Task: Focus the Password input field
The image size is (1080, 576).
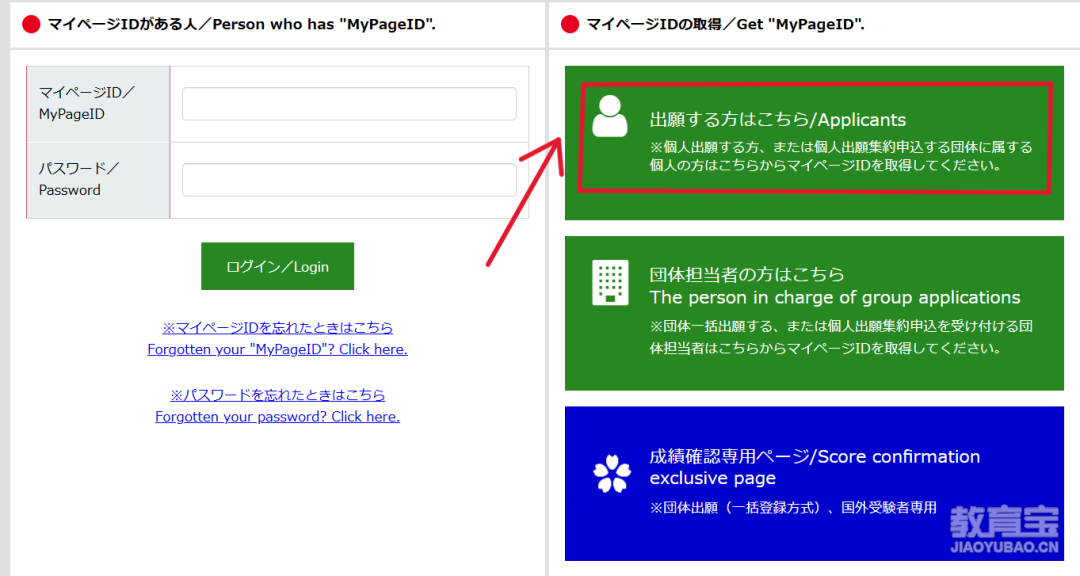Action: (x=349, y=180)
